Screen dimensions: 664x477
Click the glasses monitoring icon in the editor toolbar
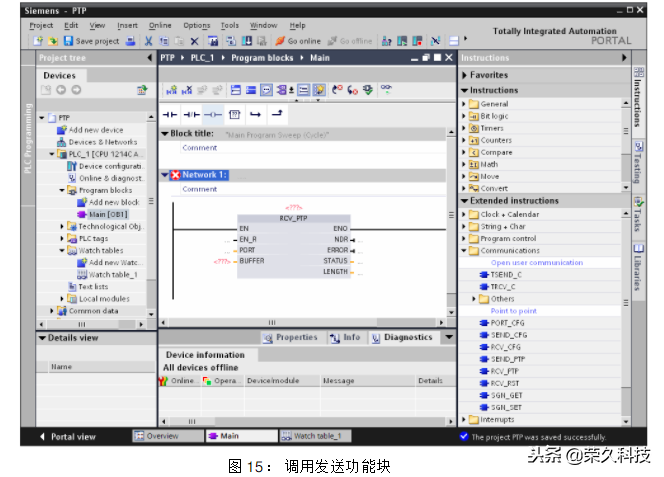pyautogui.click(x=386, y=89)
